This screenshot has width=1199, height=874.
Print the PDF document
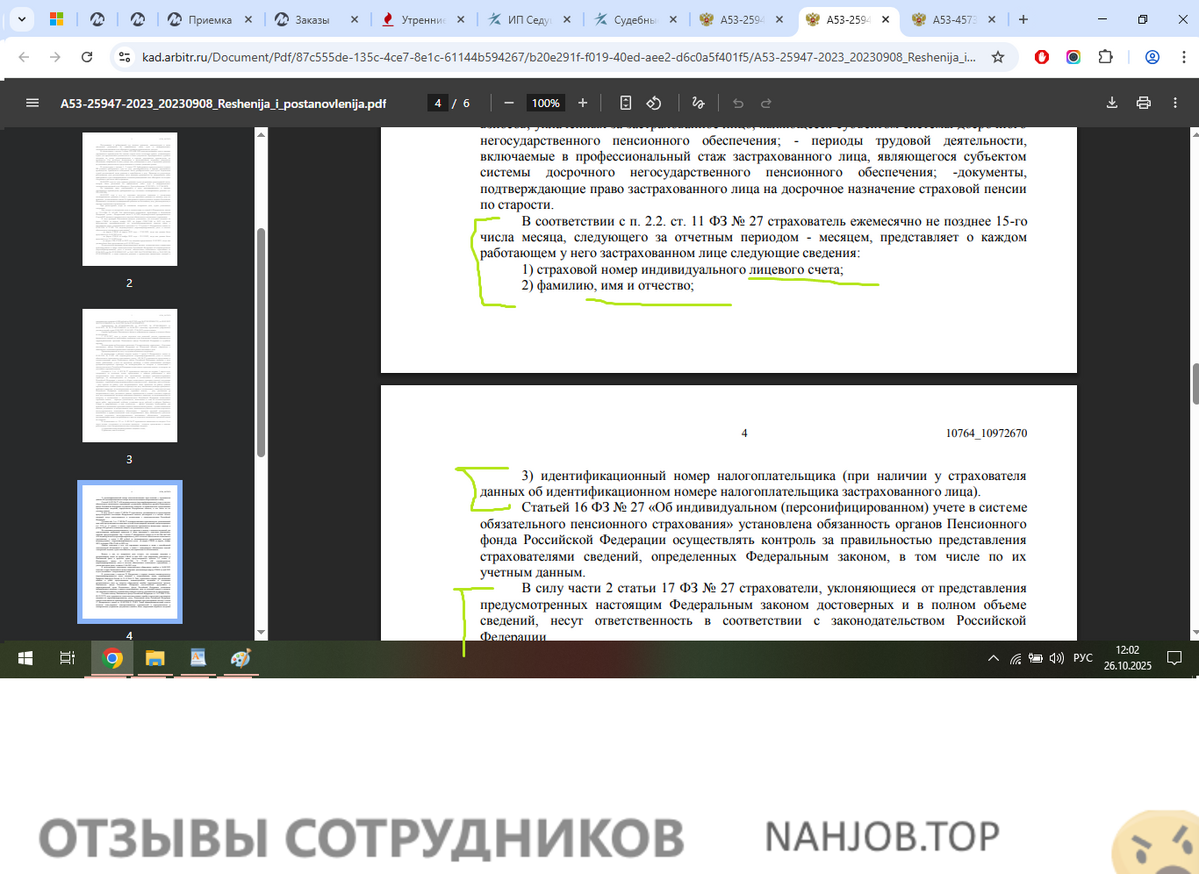1143,103
